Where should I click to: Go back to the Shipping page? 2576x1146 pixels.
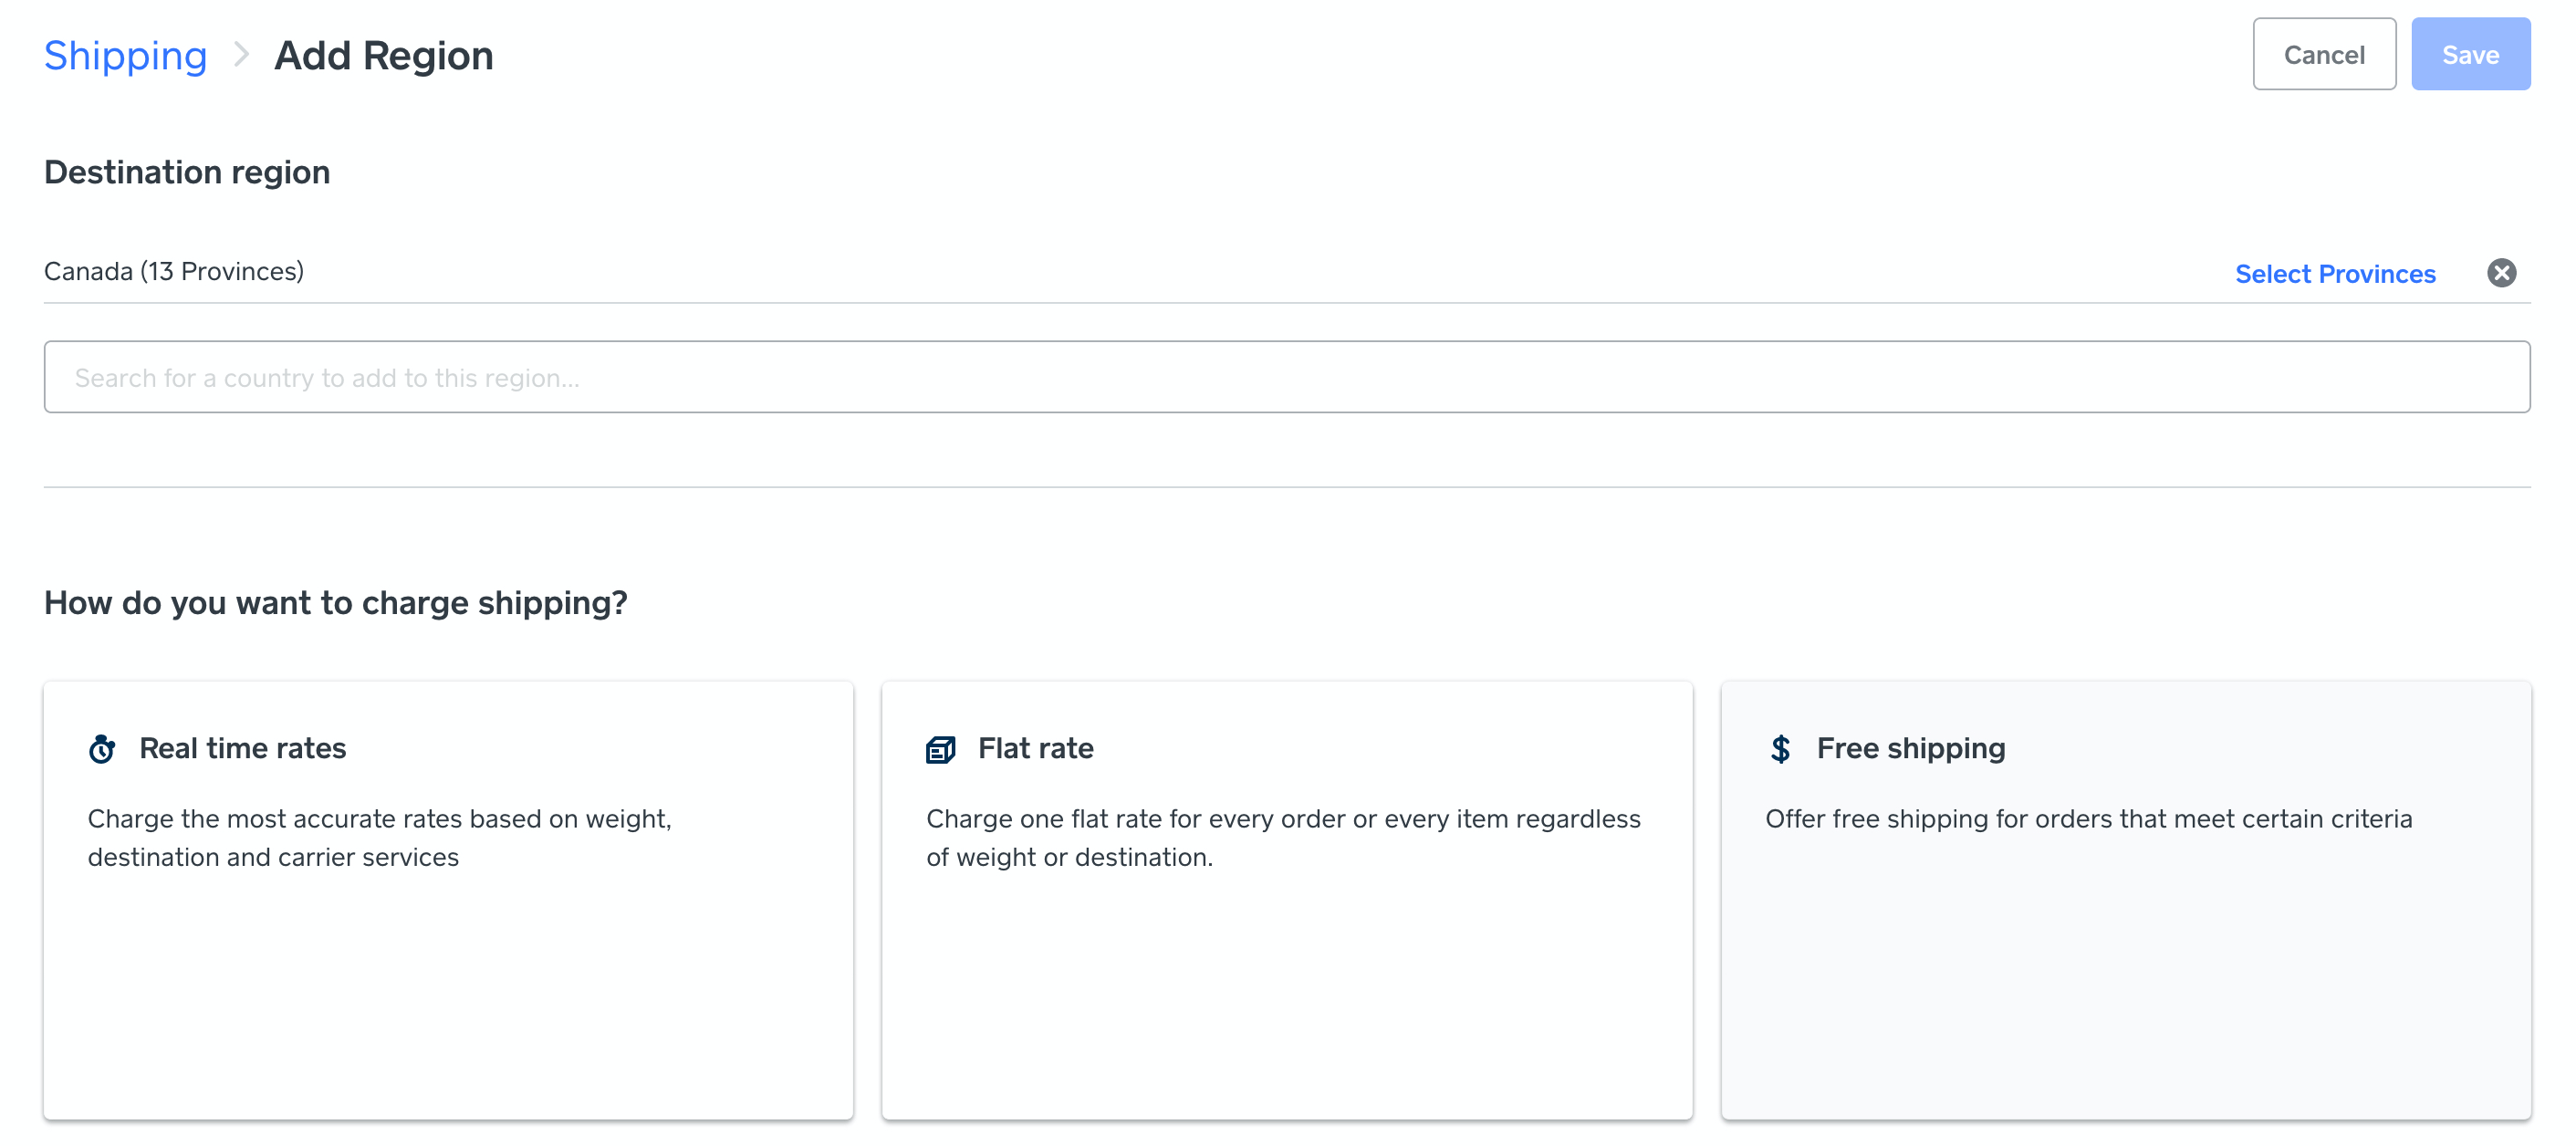(x=125, y=55)
